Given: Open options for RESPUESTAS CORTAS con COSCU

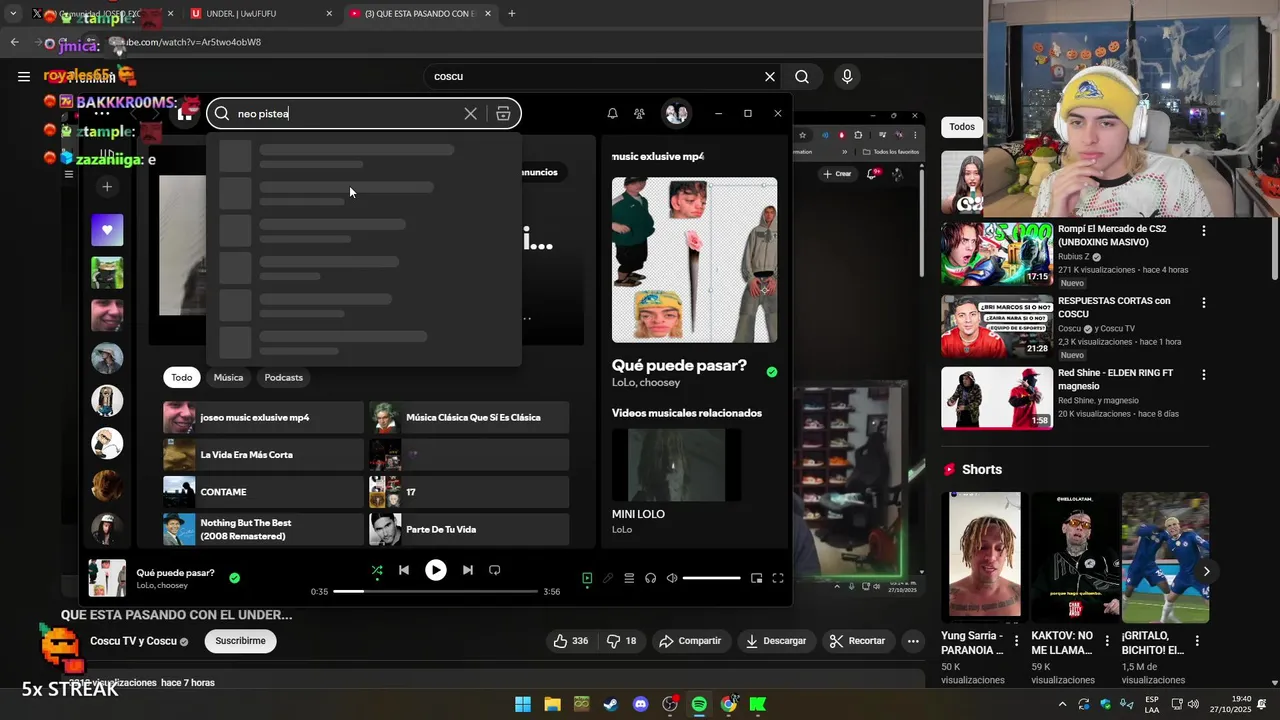Looking at the screenshot, I should (1203, 303).
